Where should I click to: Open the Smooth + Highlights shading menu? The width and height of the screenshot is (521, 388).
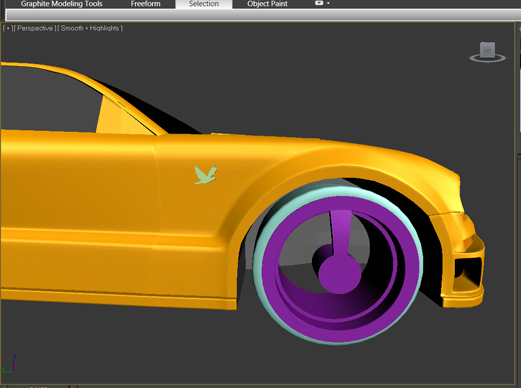click(x=90, y=29)
